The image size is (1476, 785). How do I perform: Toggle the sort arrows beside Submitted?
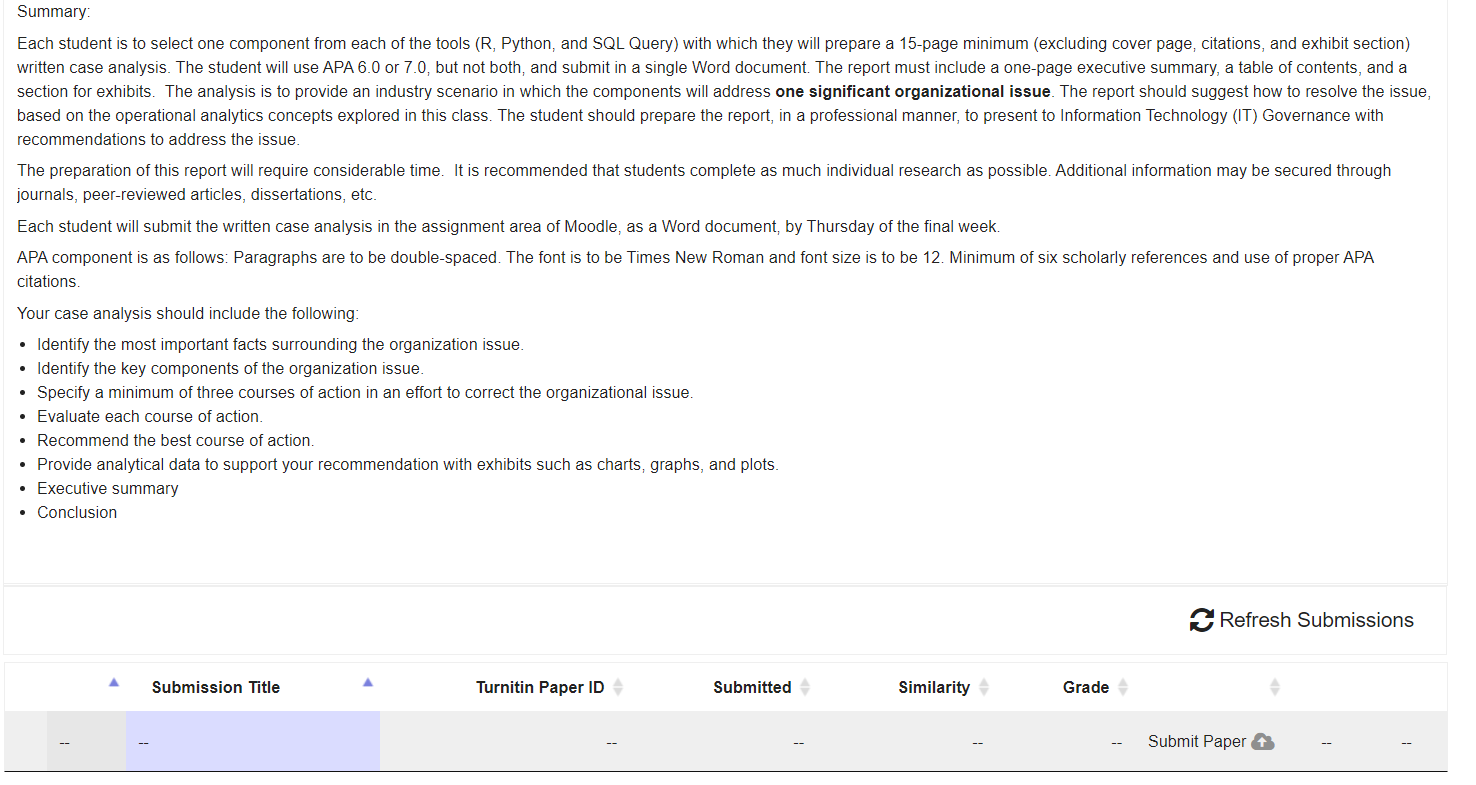(805, 687)
